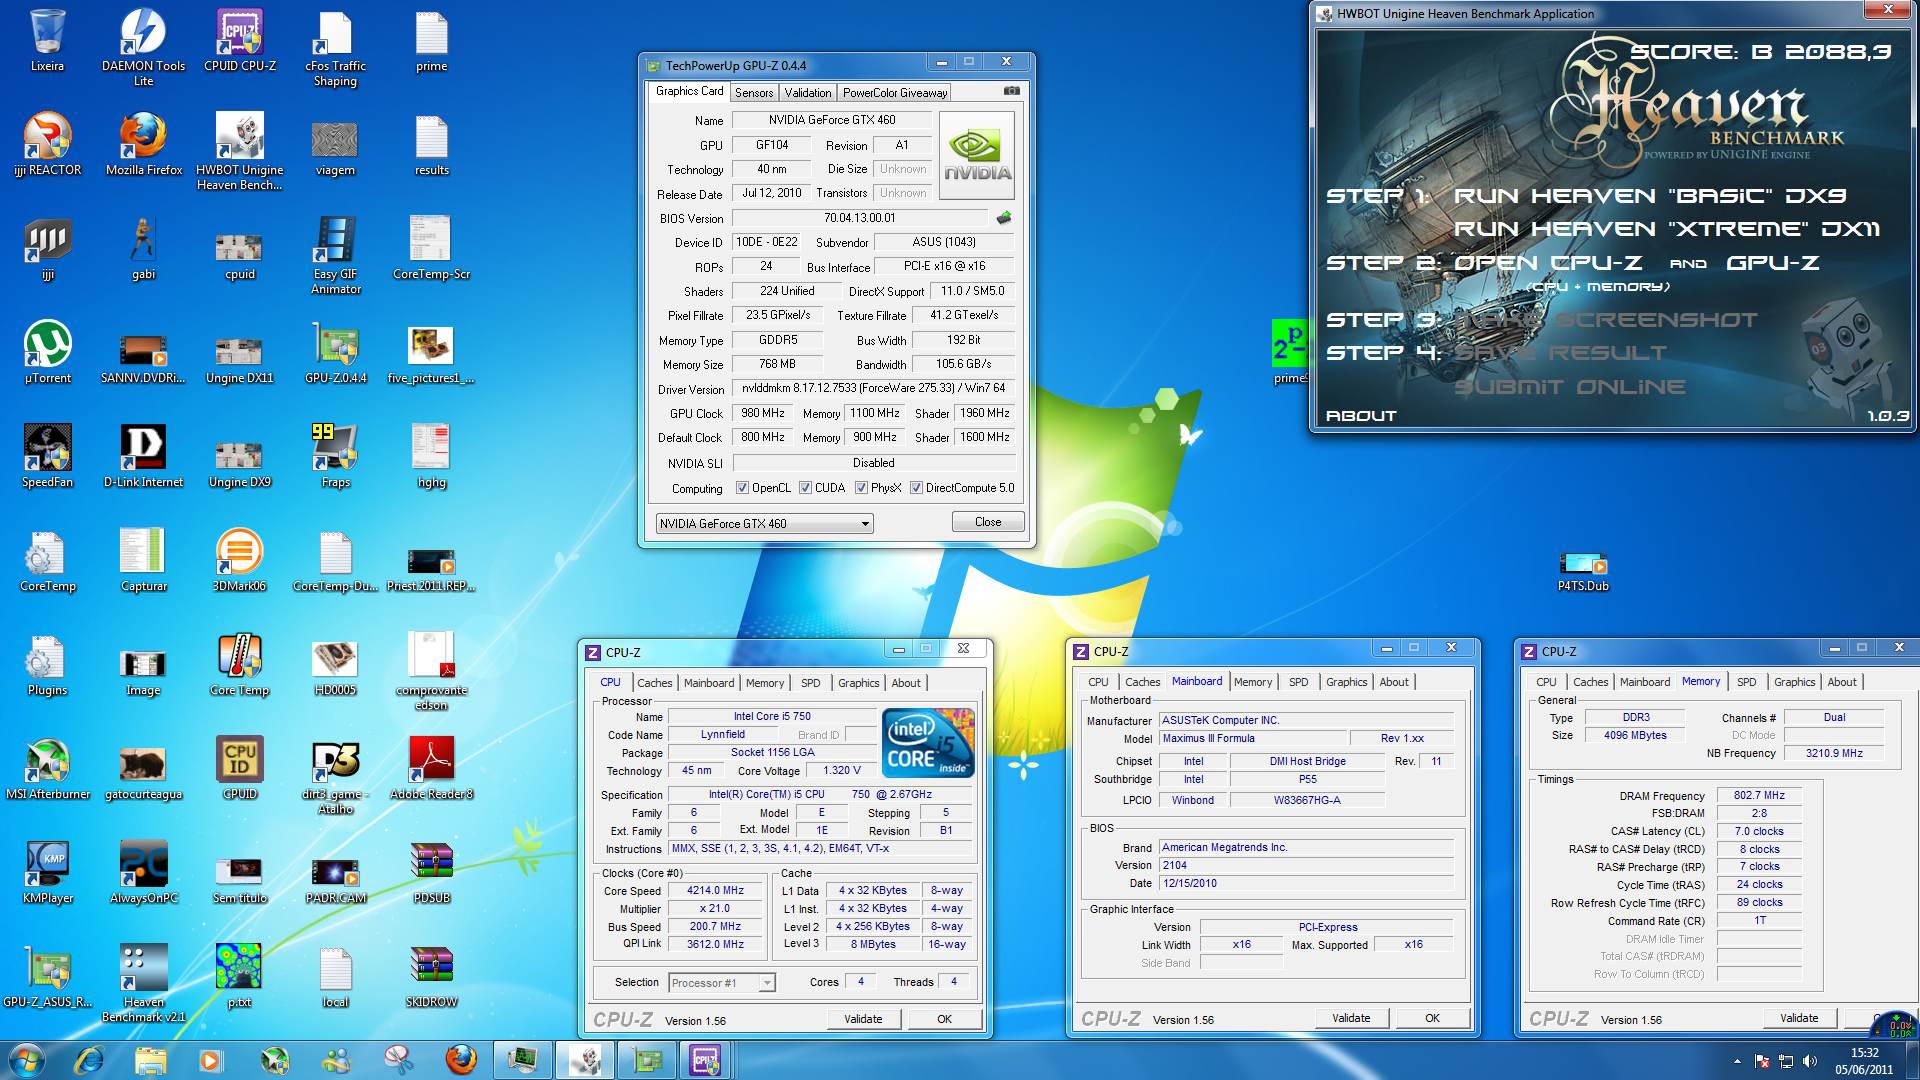Open Windows Explorer folder in taskbar
1920x1080 pixels.
(151, 1060)
